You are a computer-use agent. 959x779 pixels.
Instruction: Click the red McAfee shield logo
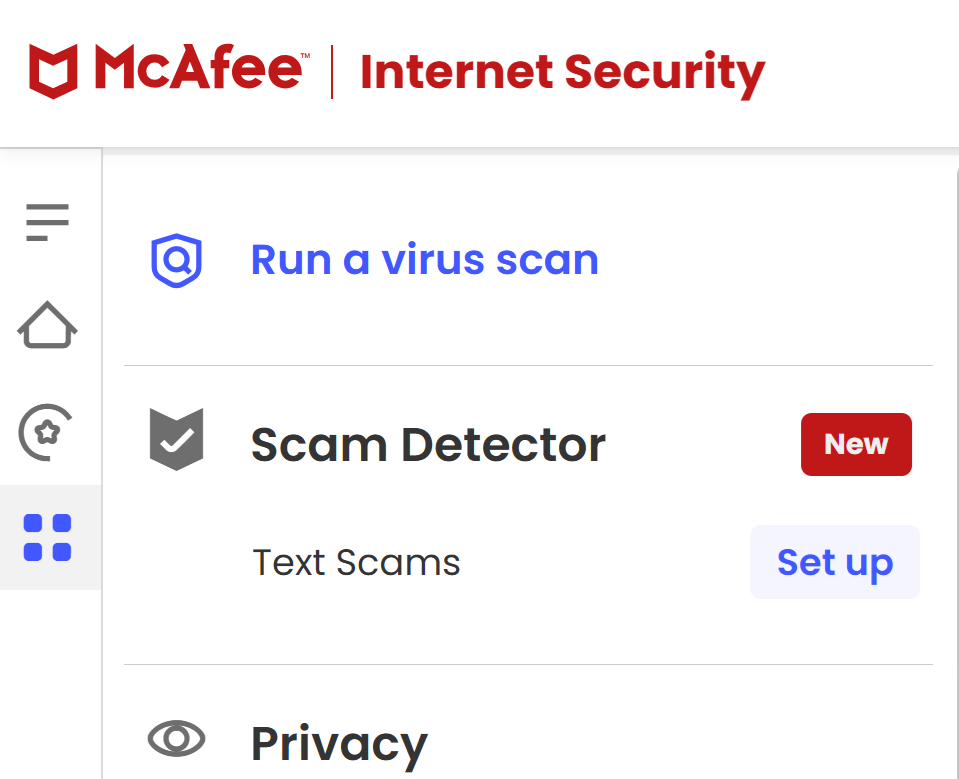tap(54, 71)
